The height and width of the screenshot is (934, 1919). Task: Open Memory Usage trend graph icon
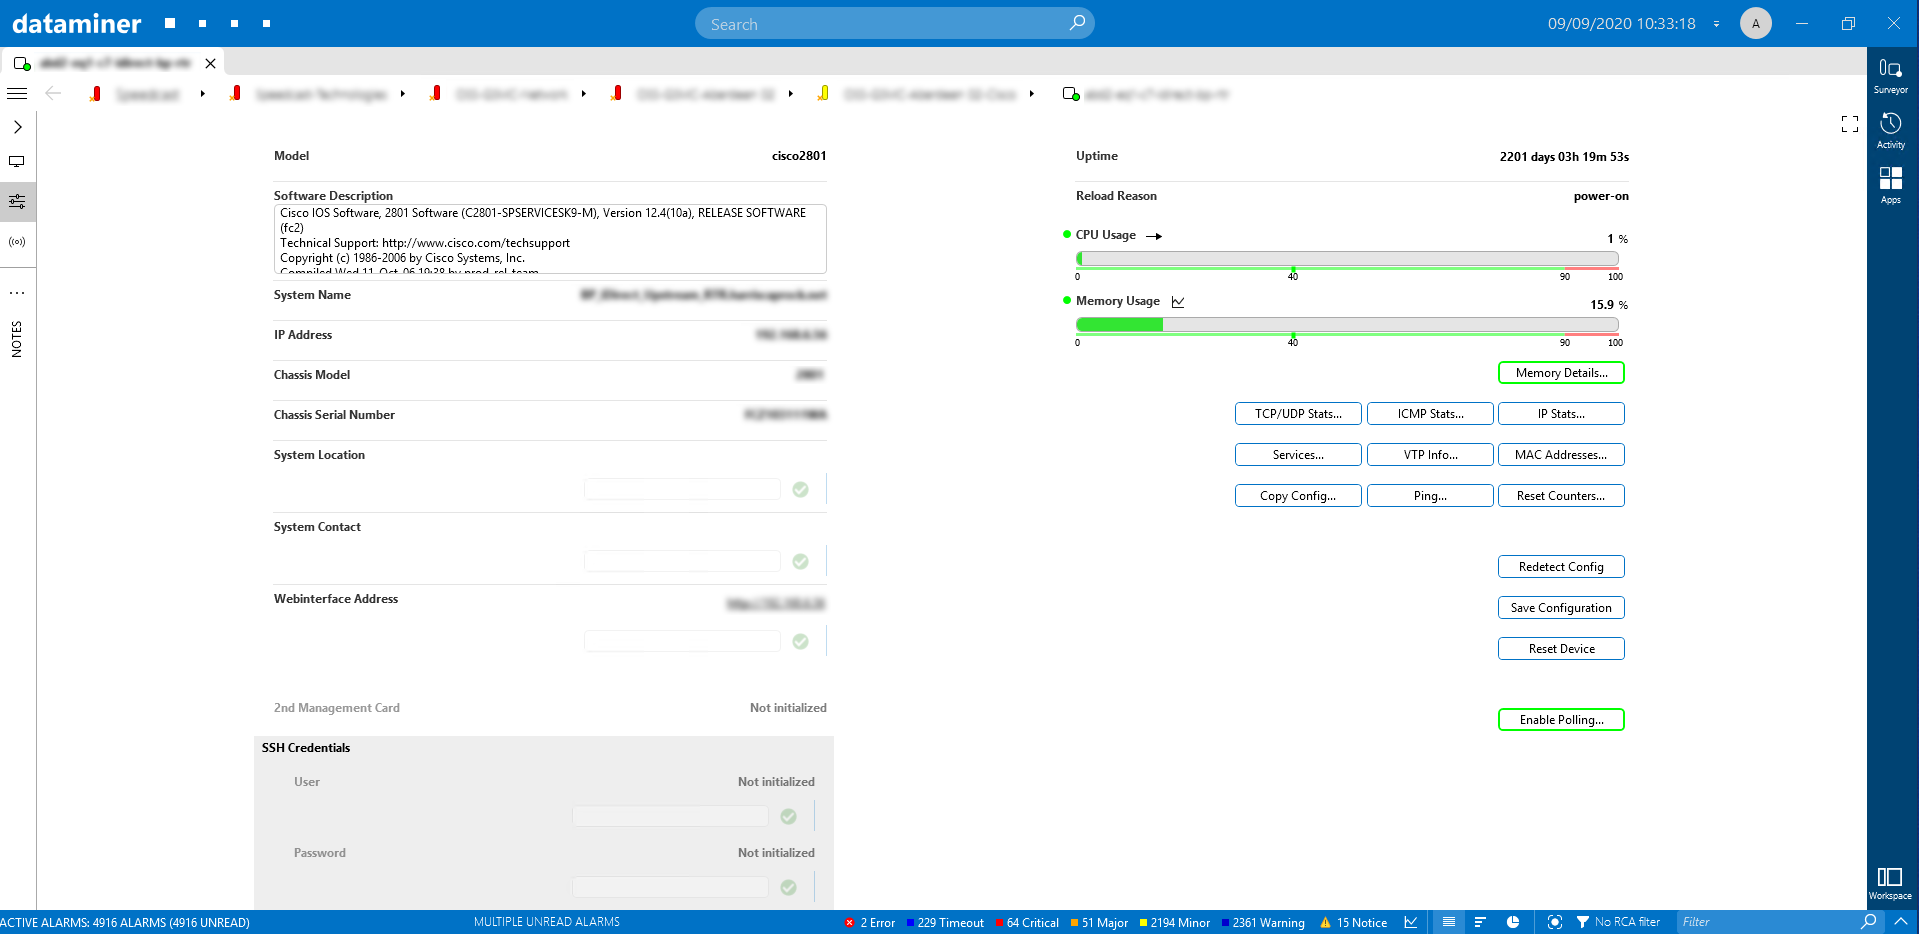(1178, 301)
